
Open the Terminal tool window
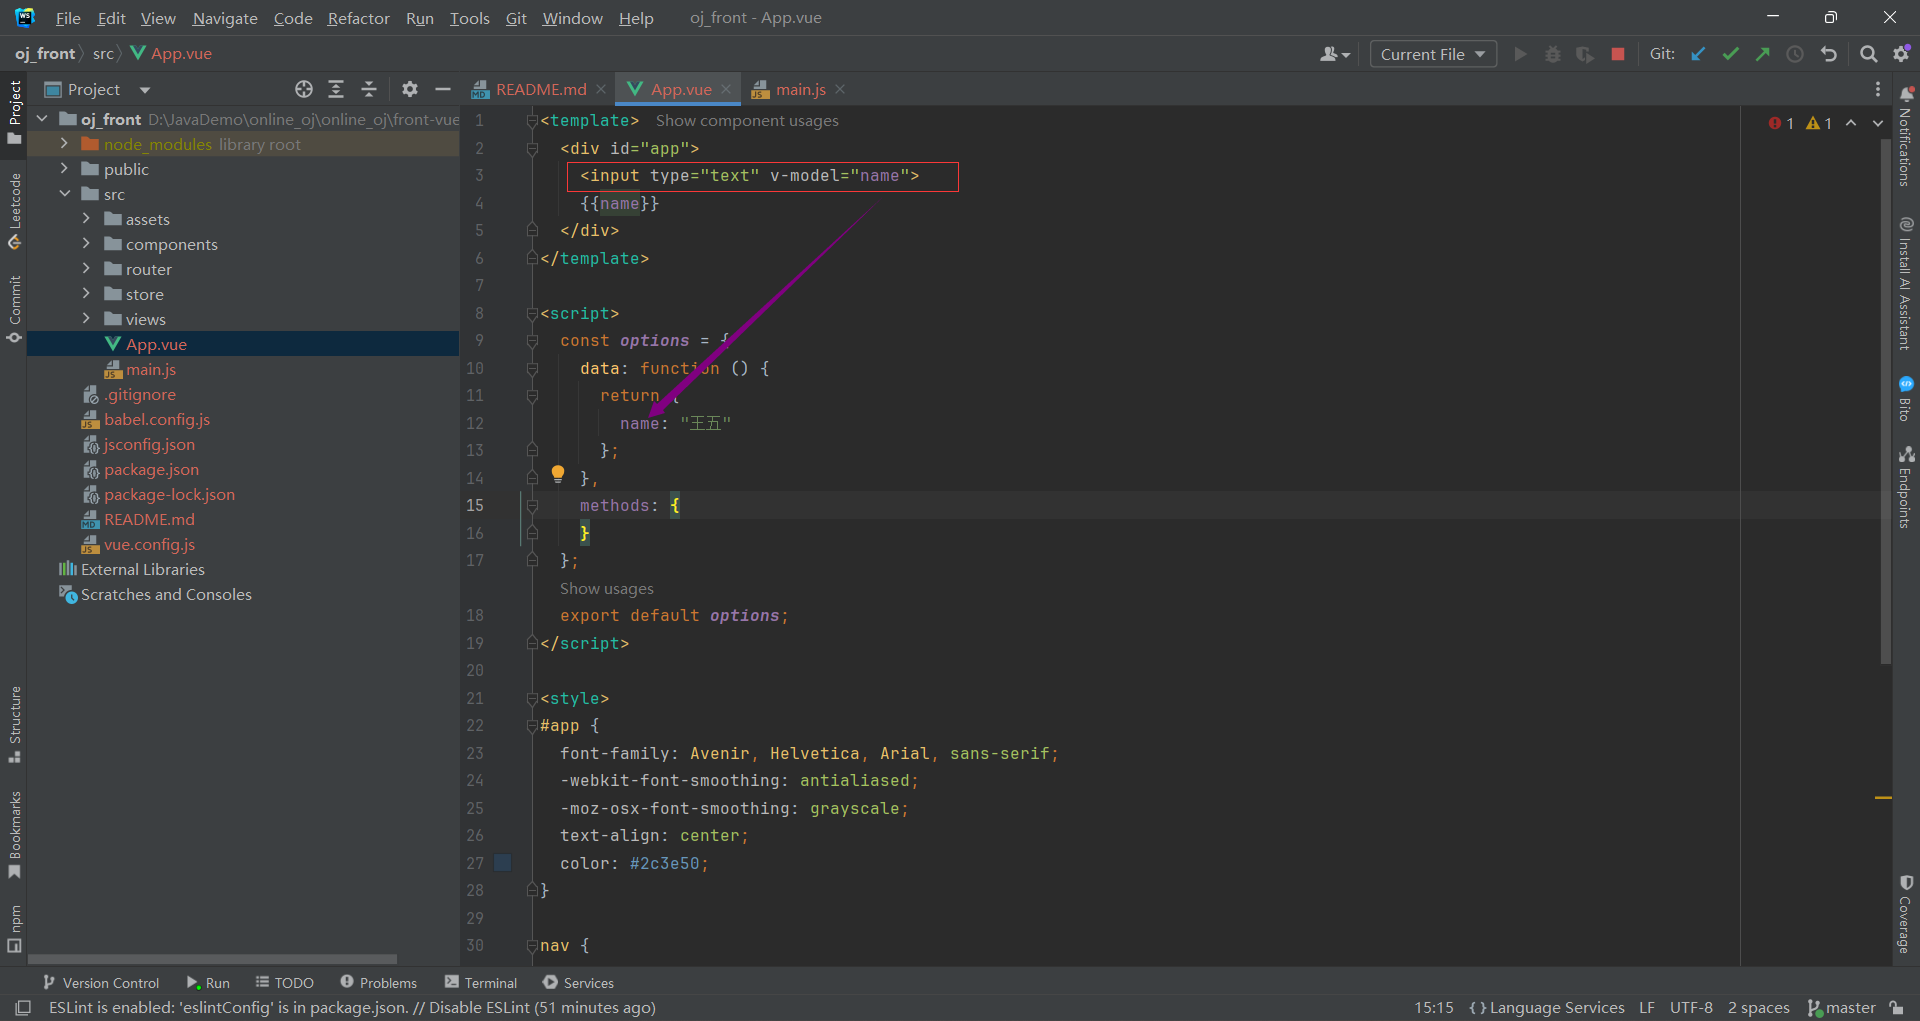point(481,983)
